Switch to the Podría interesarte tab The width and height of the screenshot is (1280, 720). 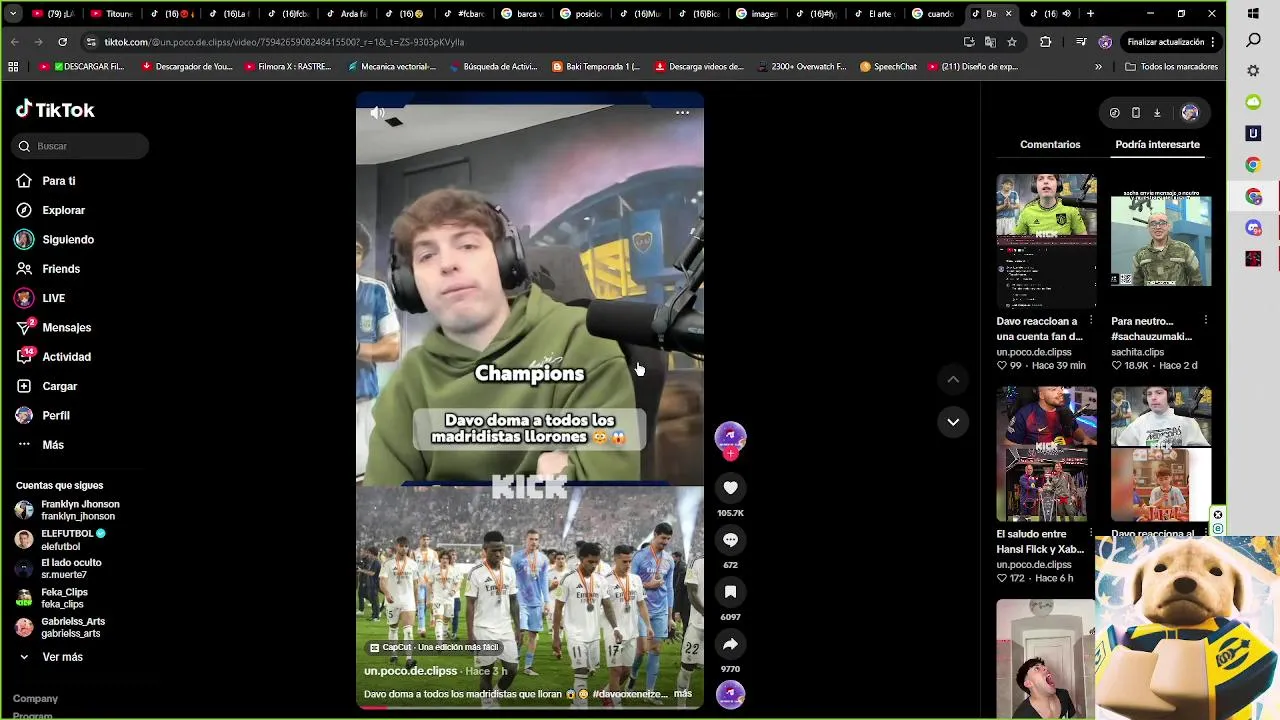[1157, 145]
